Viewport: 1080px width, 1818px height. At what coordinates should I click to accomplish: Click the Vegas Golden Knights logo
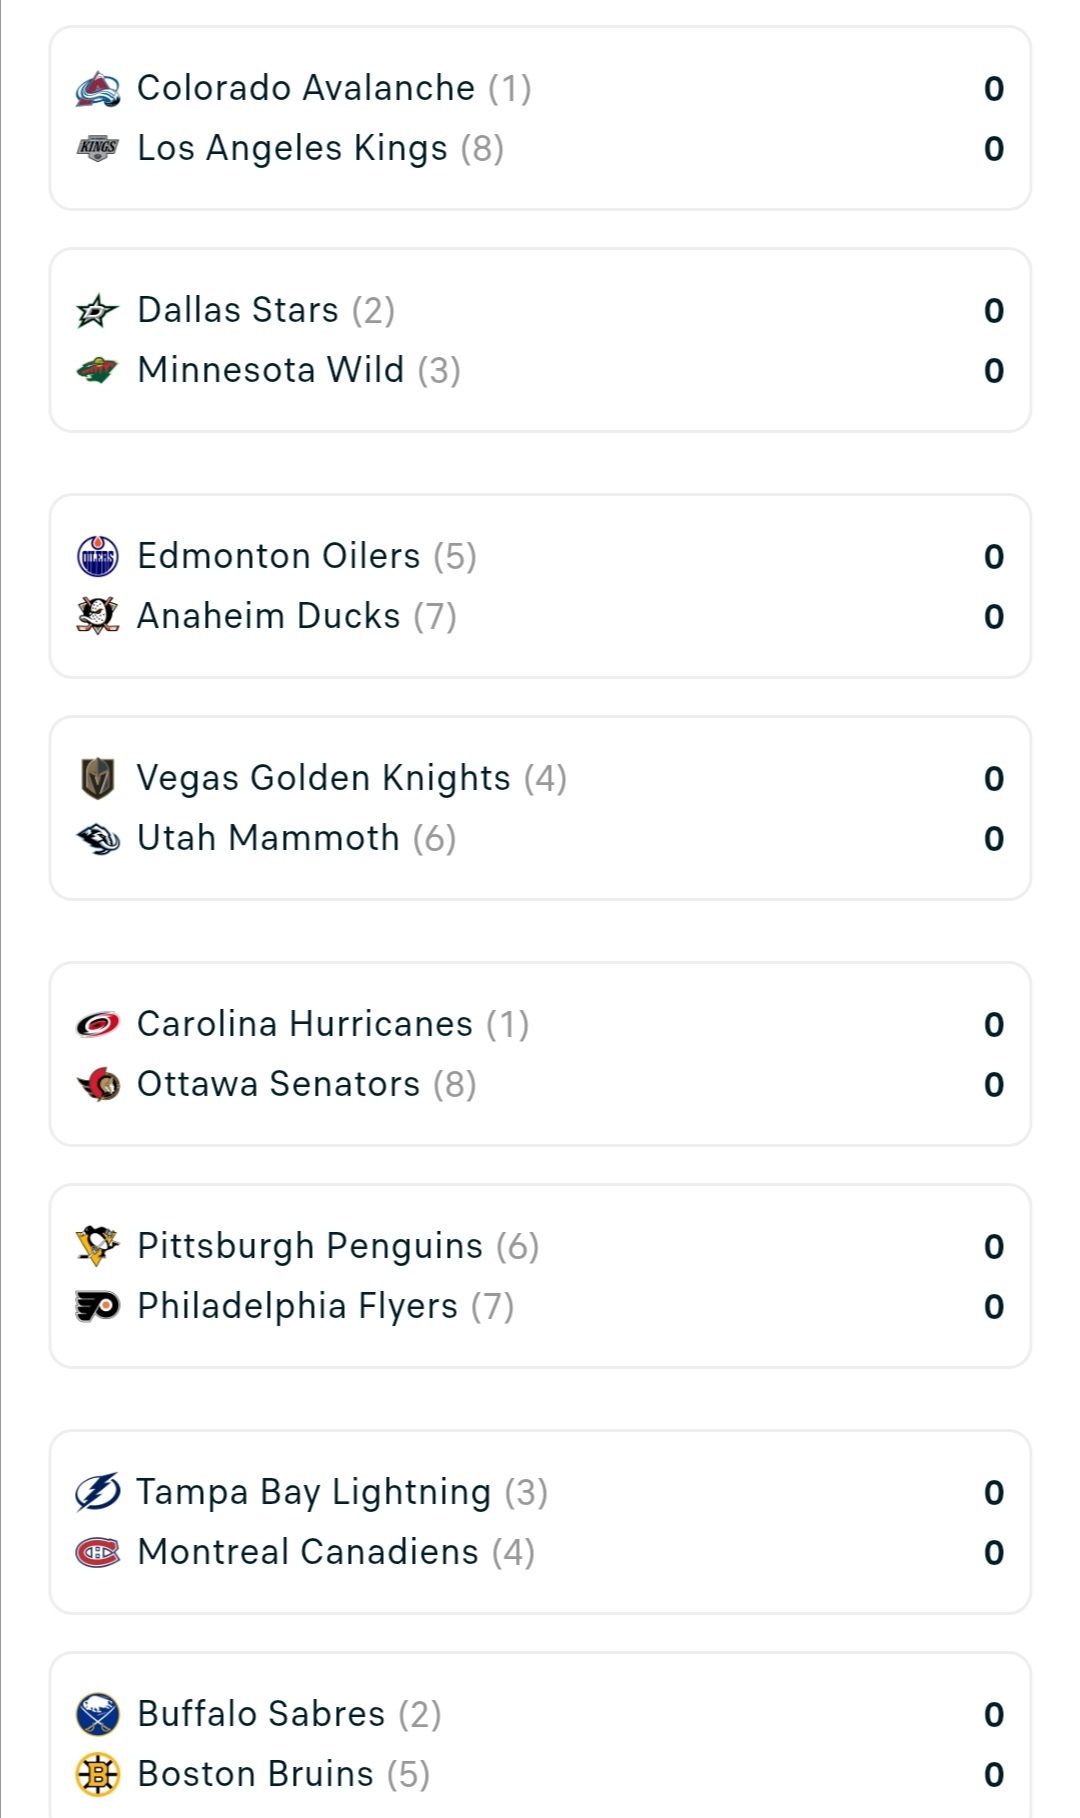tap(98, 779)
